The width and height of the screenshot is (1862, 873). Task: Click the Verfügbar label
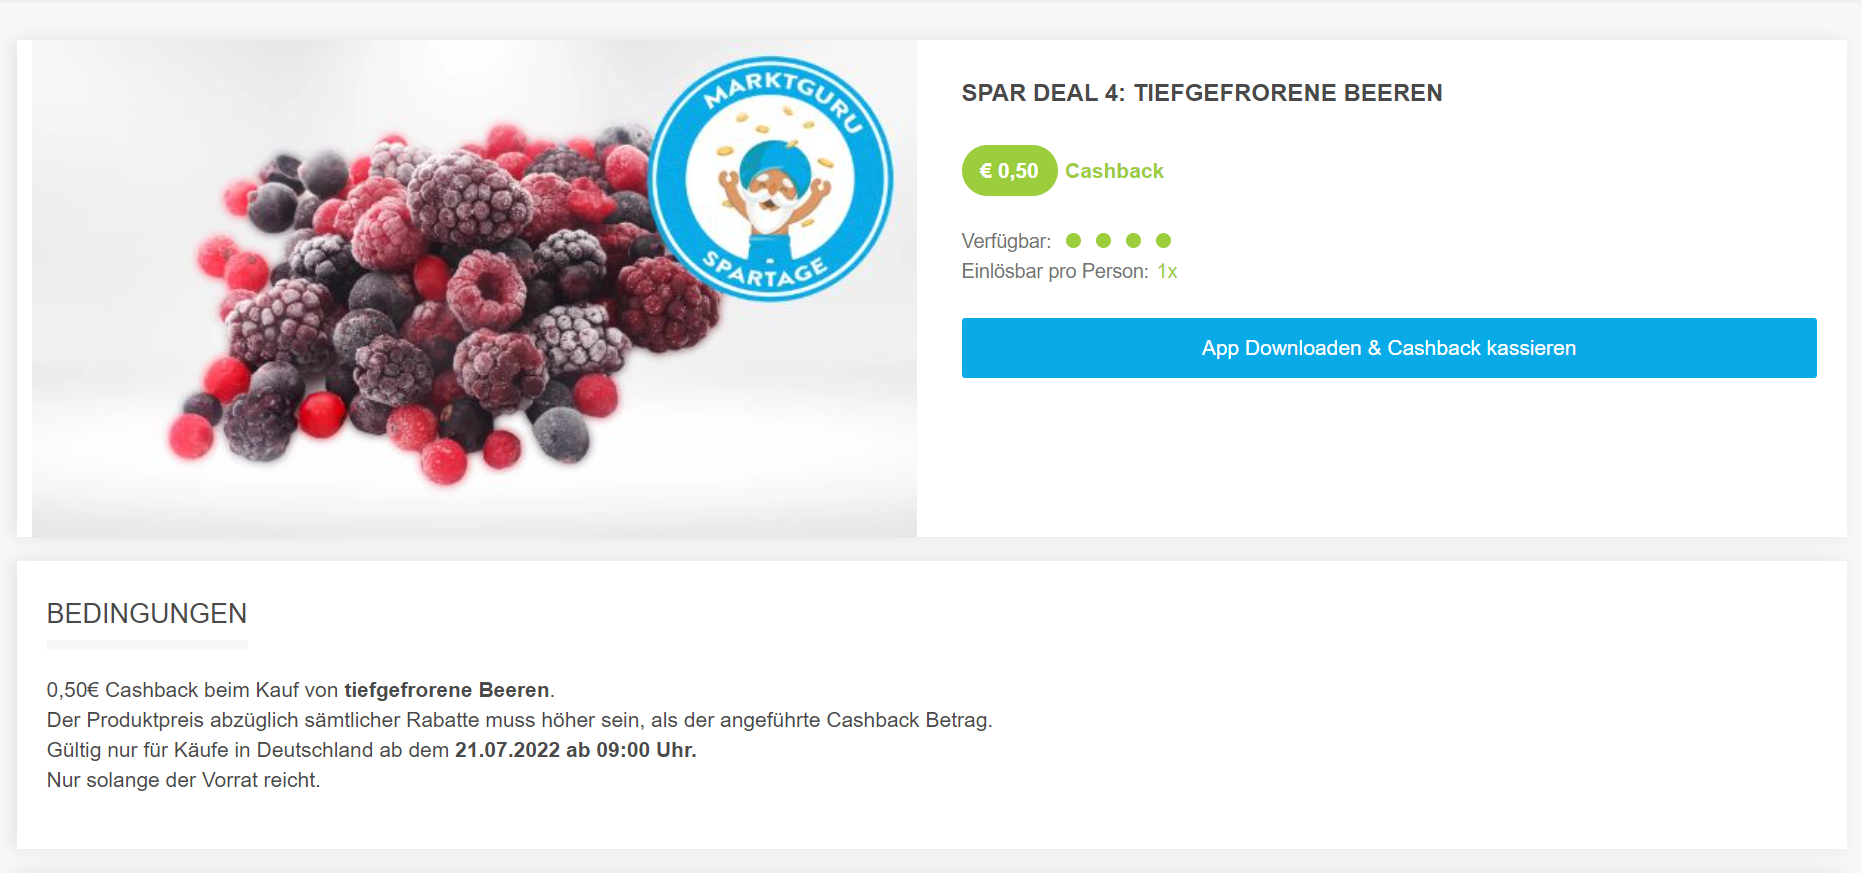1006,241
